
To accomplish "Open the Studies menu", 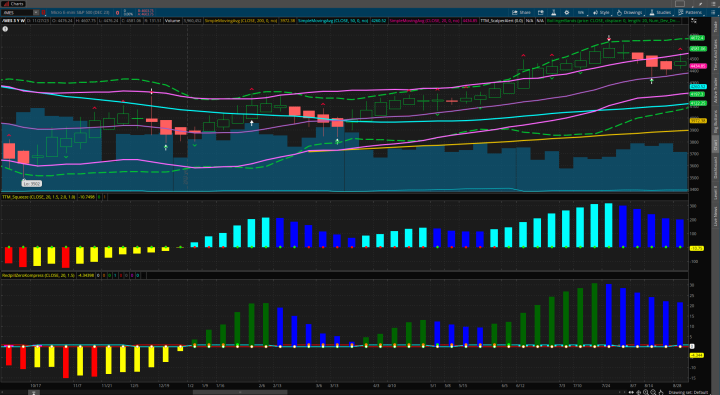I will pyautogui.click(x=661, y=12).
